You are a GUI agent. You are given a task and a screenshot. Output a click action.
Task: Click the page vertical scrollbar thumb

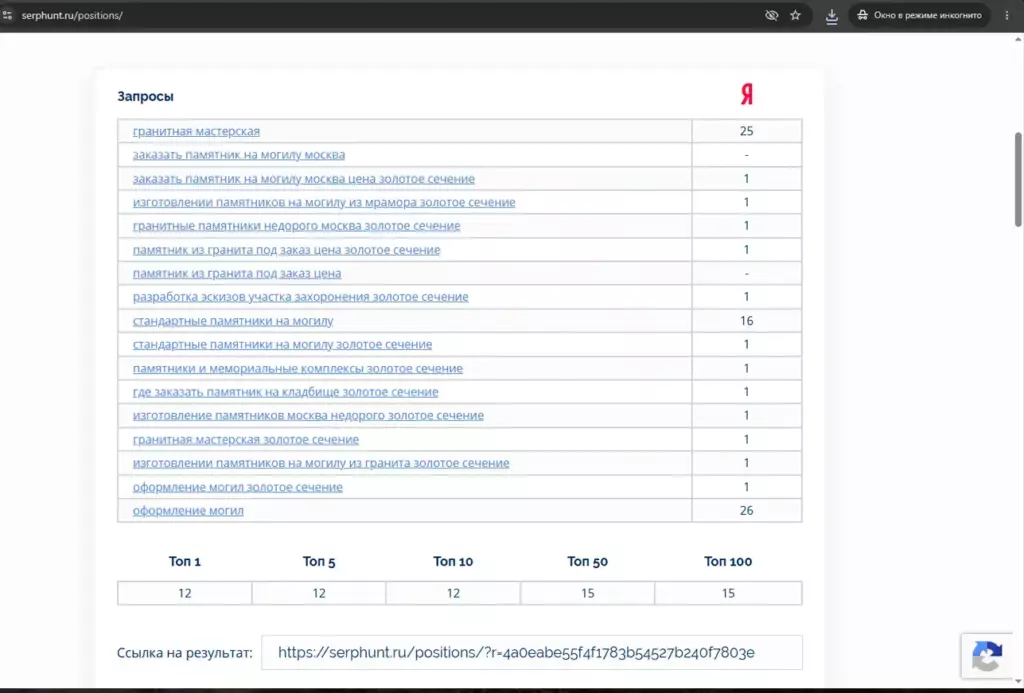1018,180
